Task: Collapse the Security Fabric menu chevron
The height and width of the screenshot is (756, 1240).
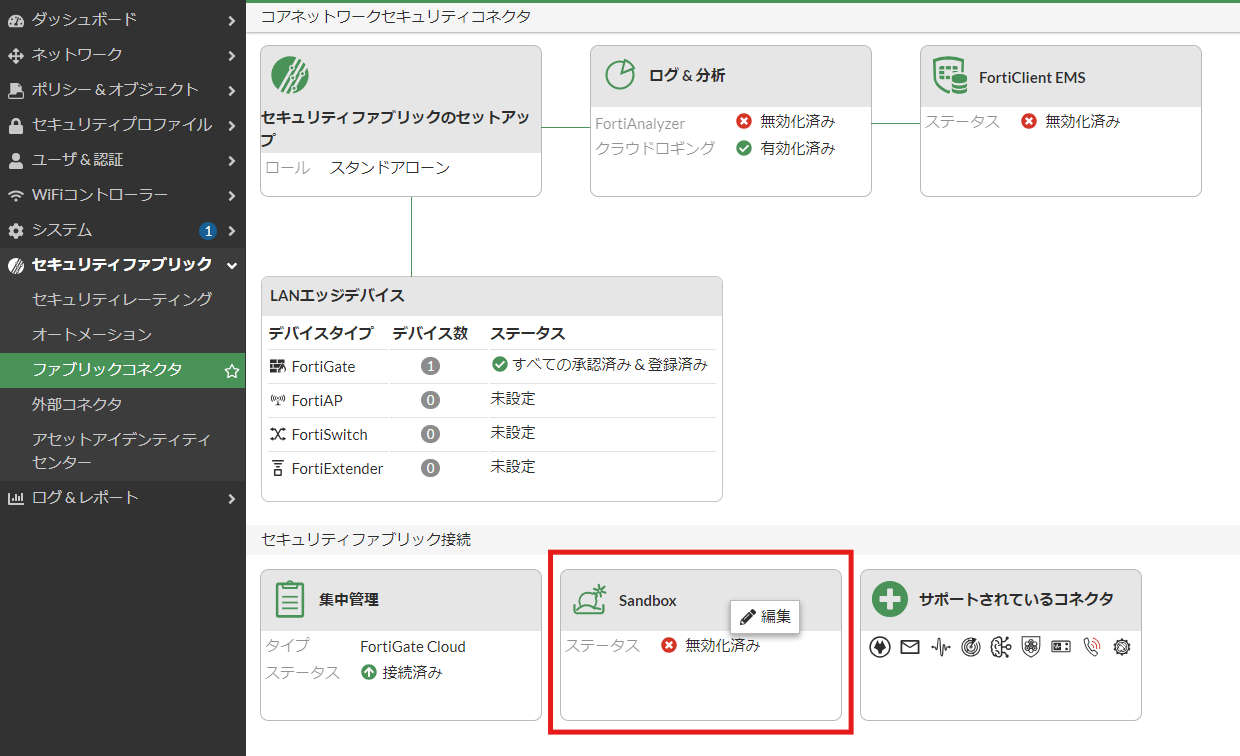Action: coord(232,265)
